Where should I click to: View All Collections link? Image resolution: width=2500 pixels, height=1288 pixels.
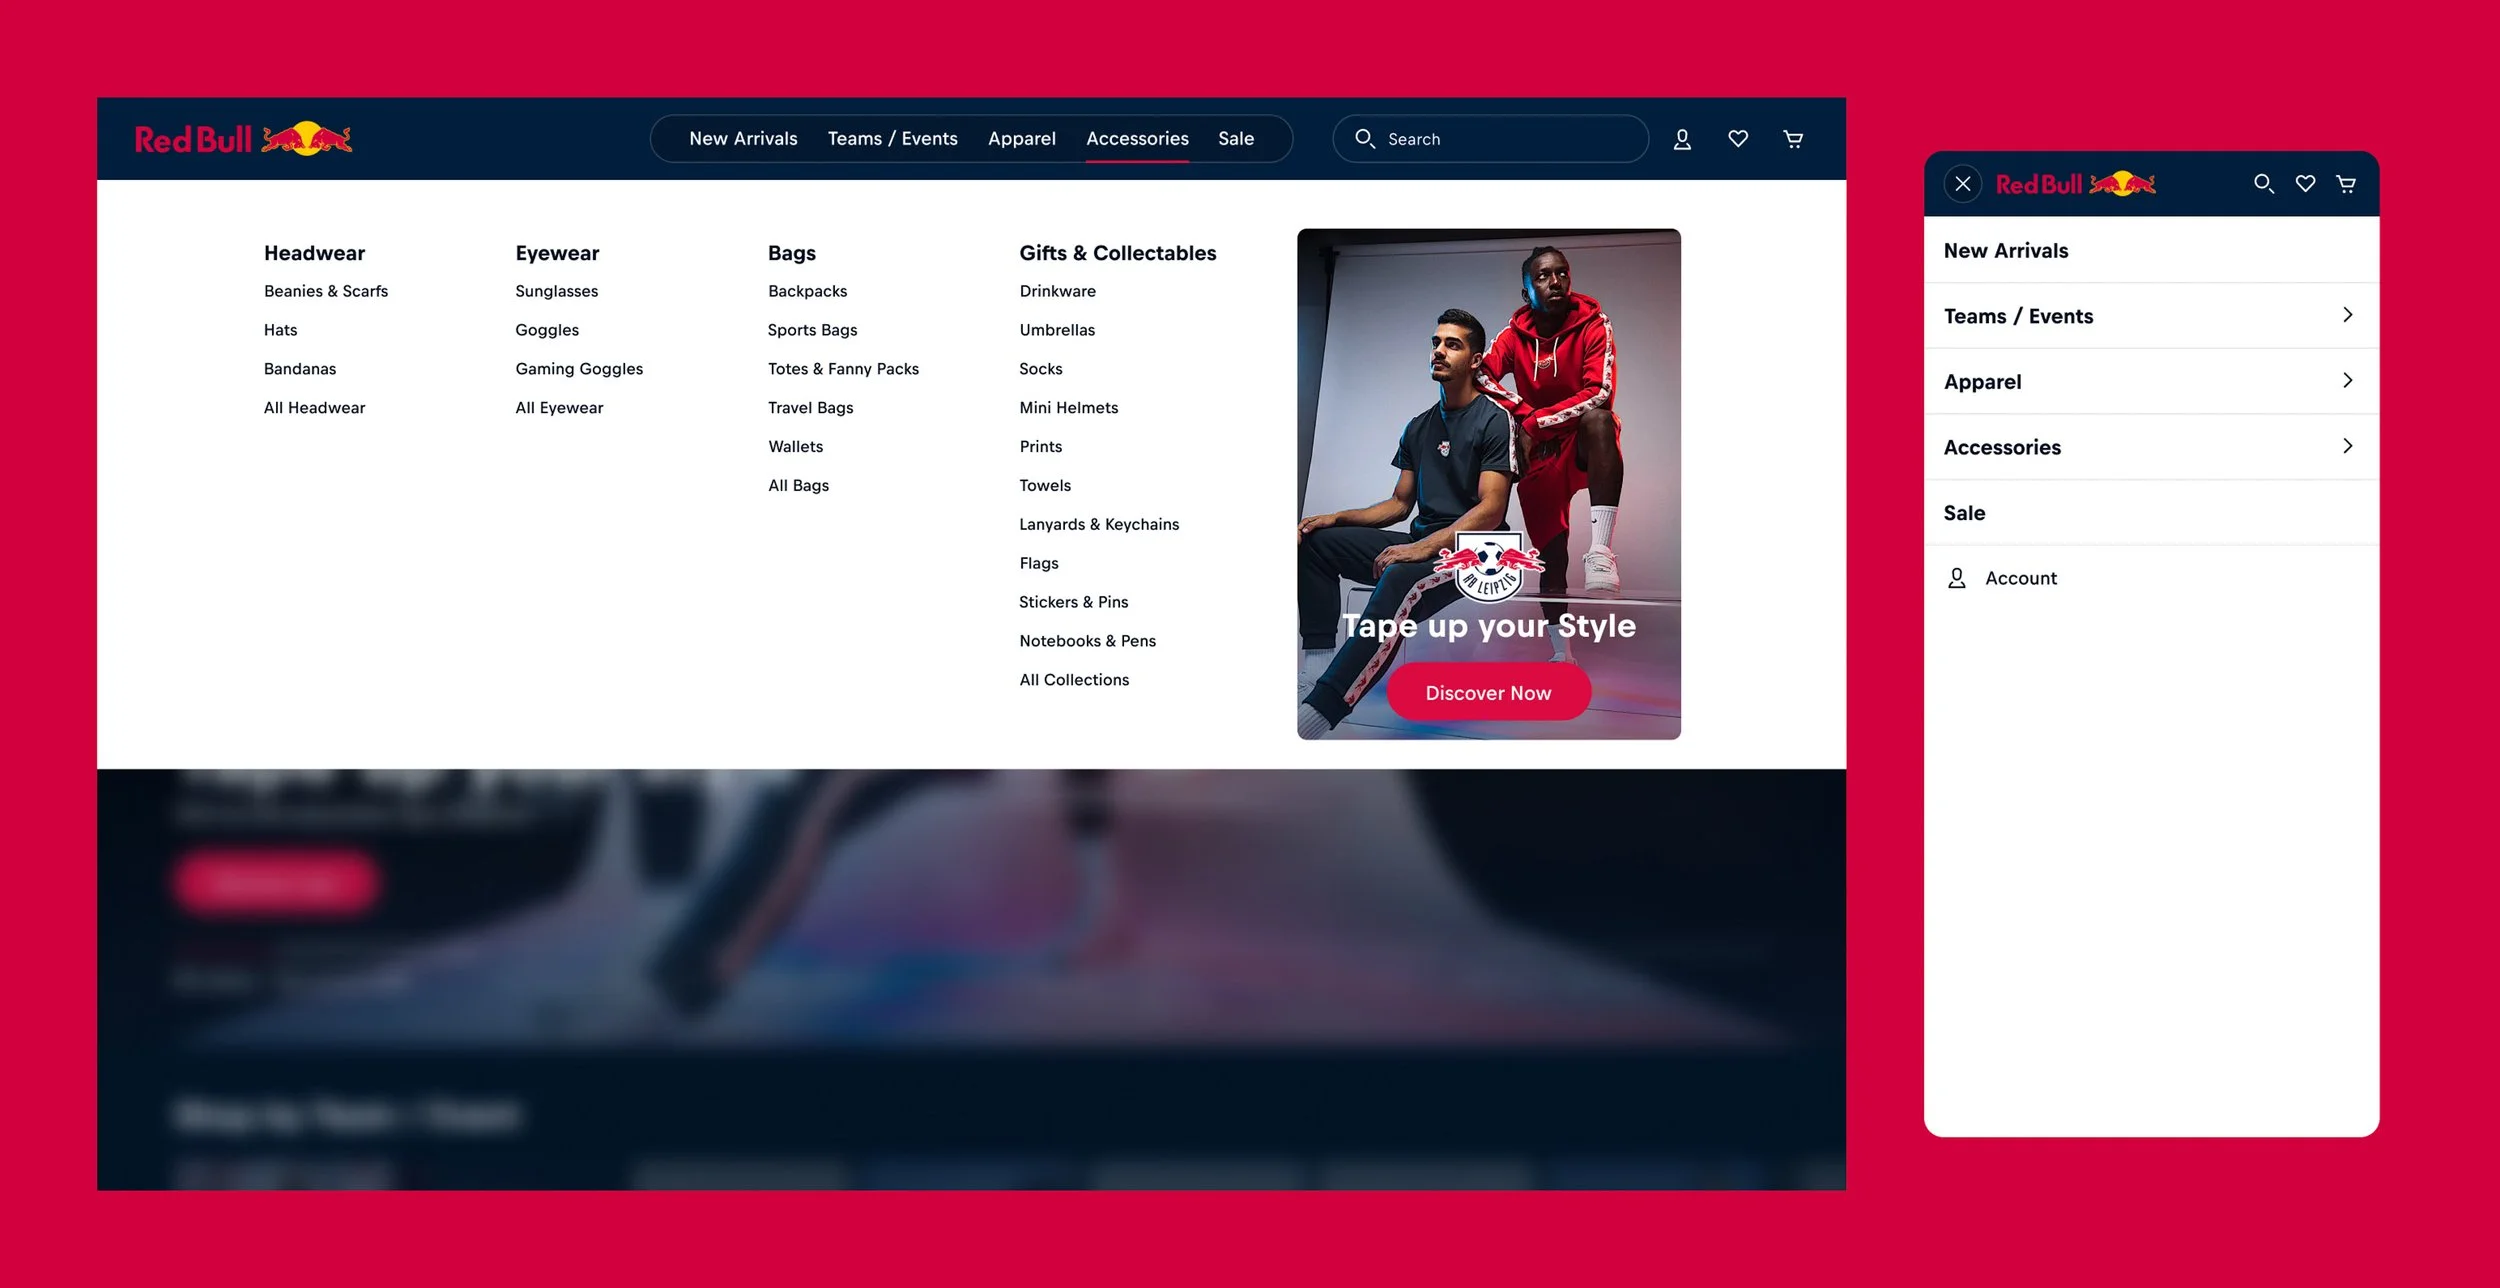click(x=1074, y=680)
